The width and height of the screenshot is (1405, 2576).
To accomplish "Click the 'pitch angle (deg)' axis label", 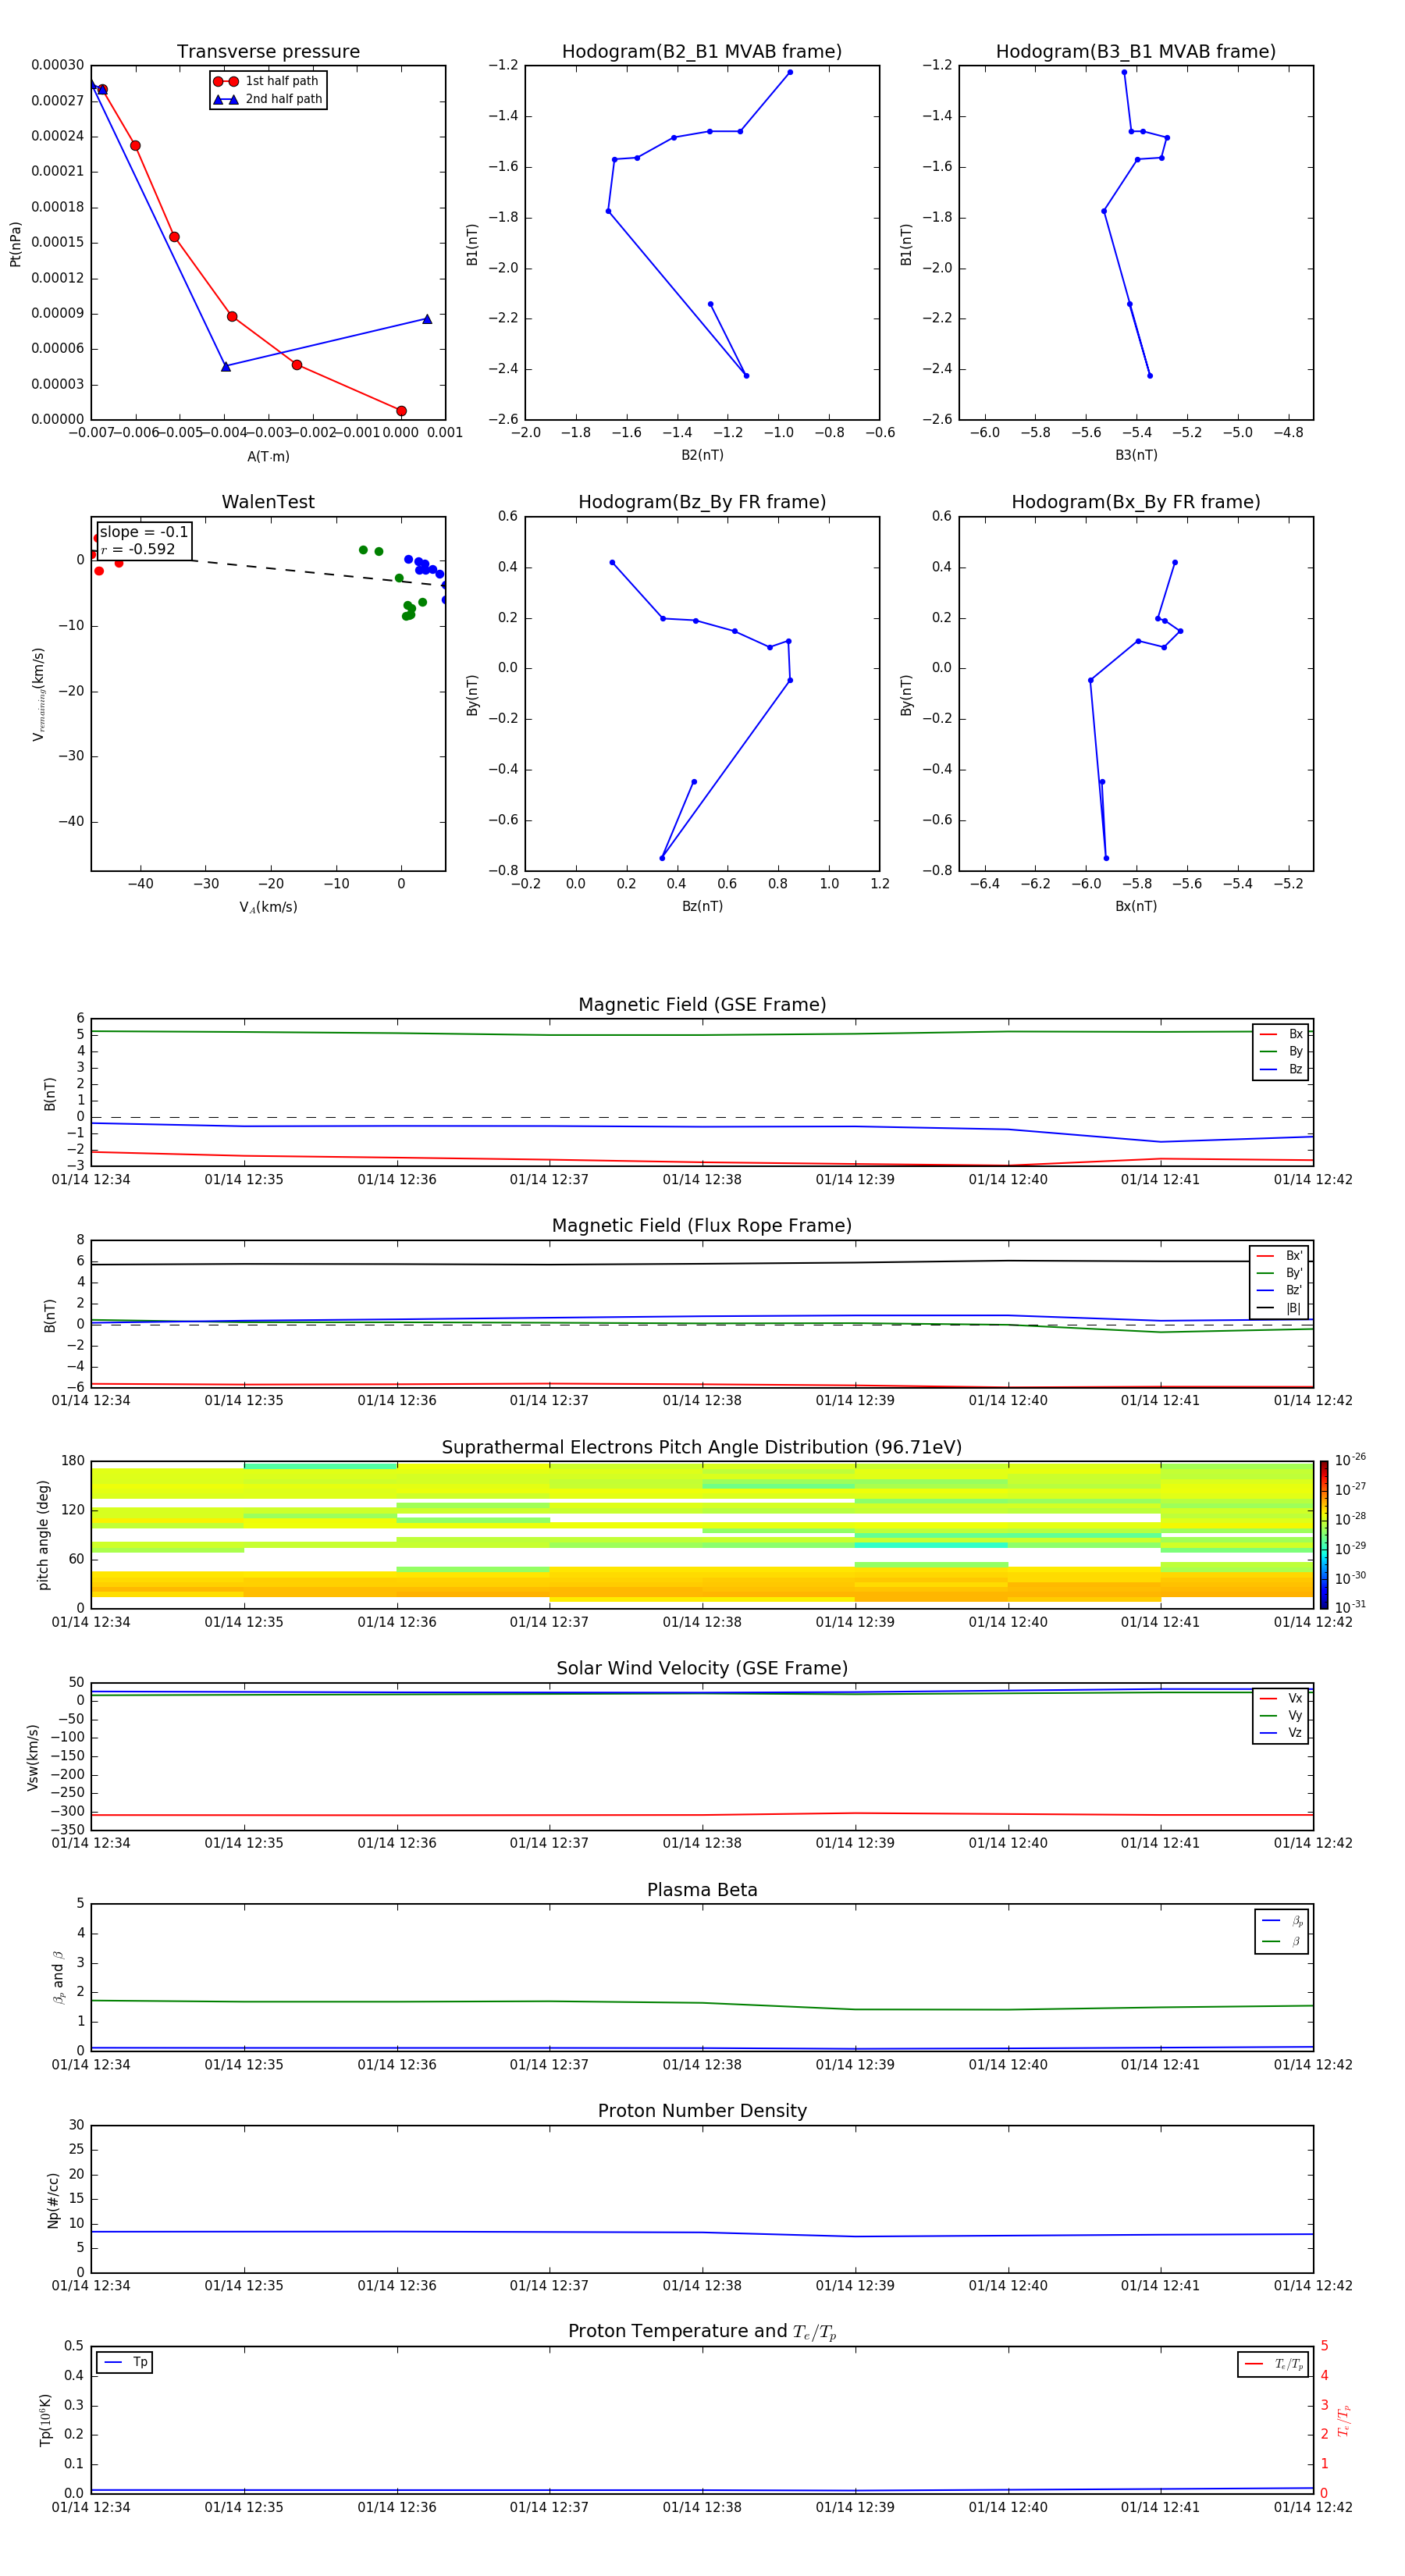I will click(43, 1535).
